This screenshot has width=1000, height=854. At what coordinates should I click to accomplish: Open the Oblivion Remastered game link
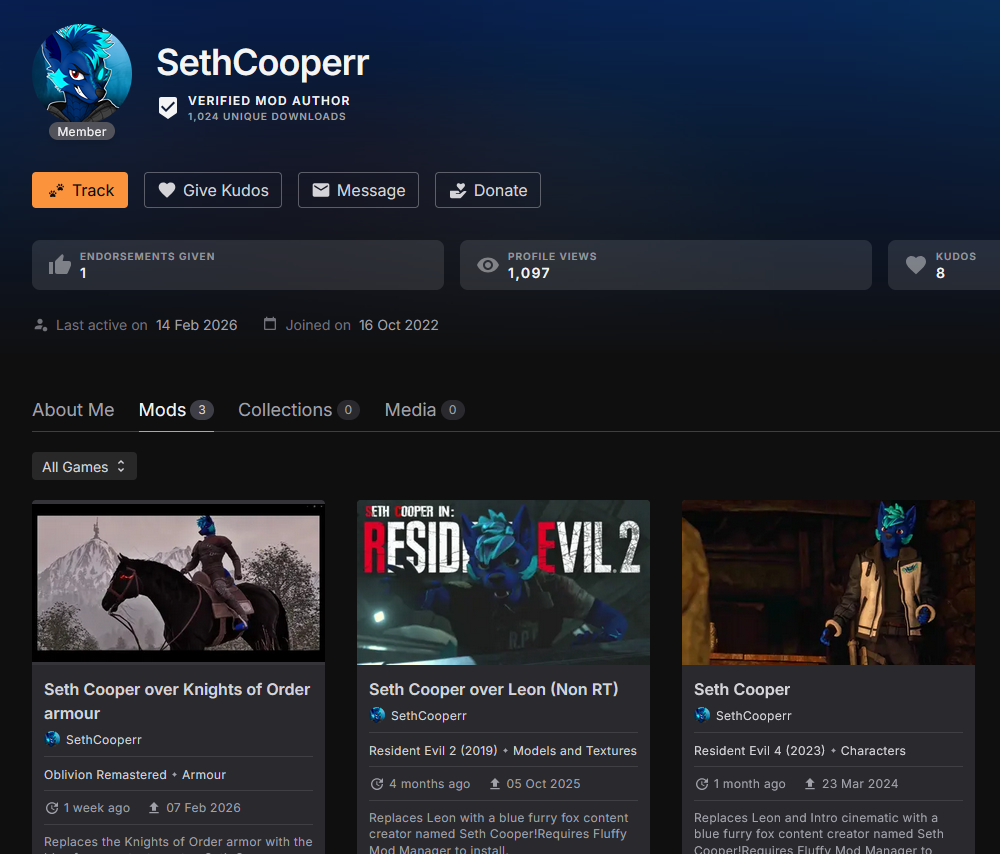tap(105, 774)
